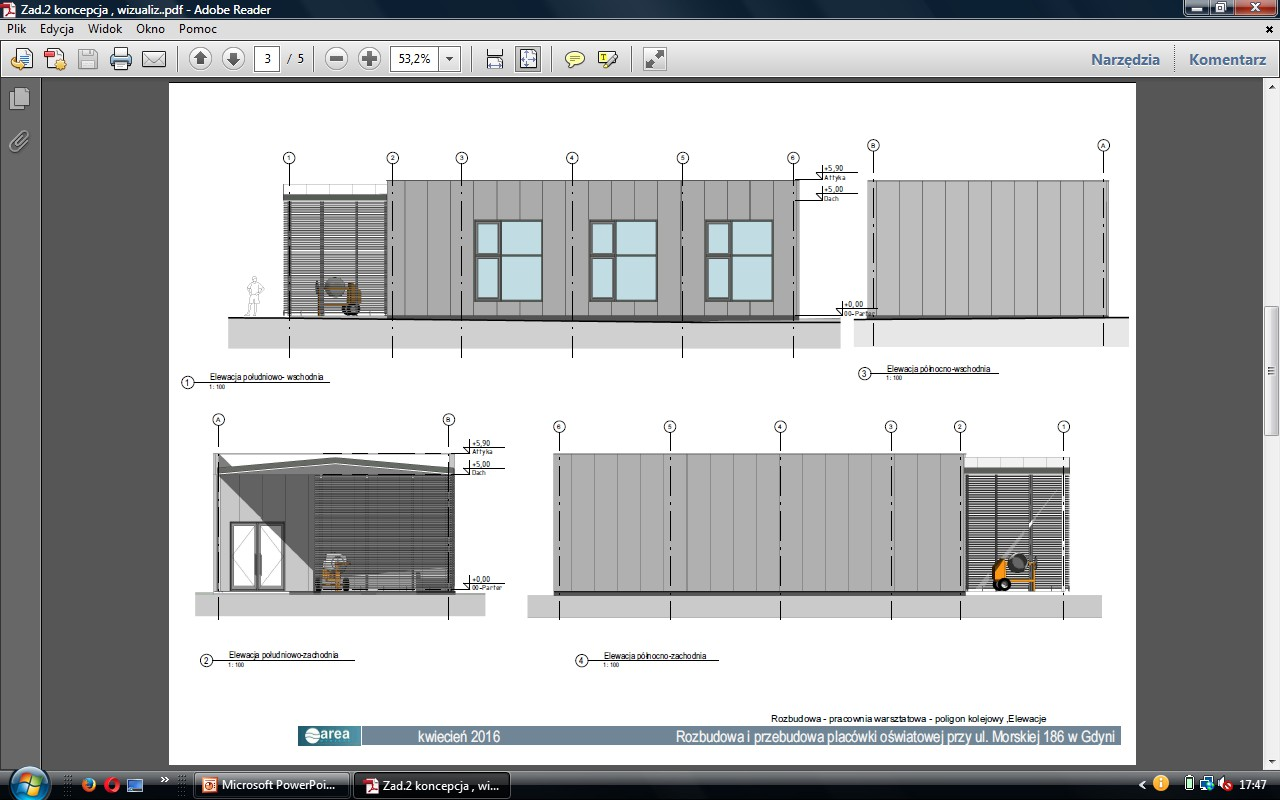Launch Opera from quick launch
Screen dimensions: 1280x800
tap(111, 784)
